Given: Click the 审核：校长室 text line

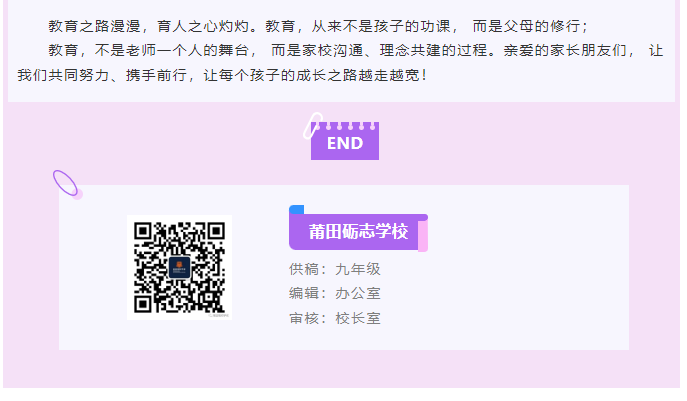Looking at the screenshot, I should 335,318.
